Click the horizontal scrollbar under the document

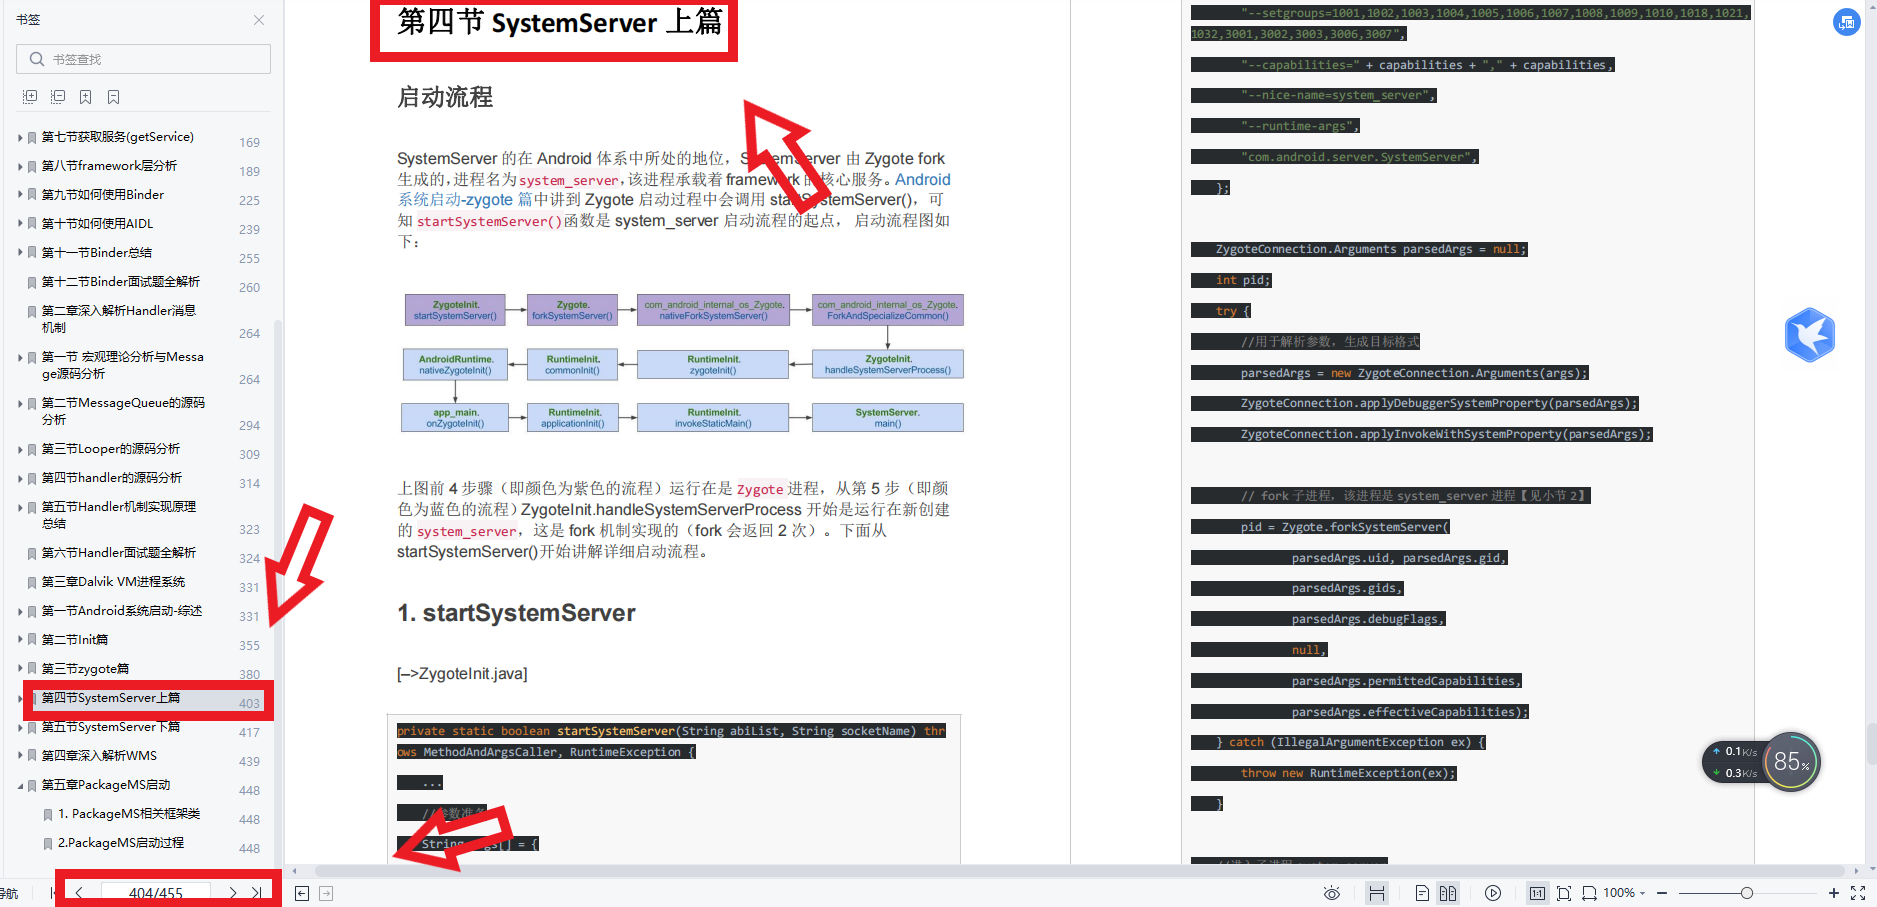pos(1080,871)
